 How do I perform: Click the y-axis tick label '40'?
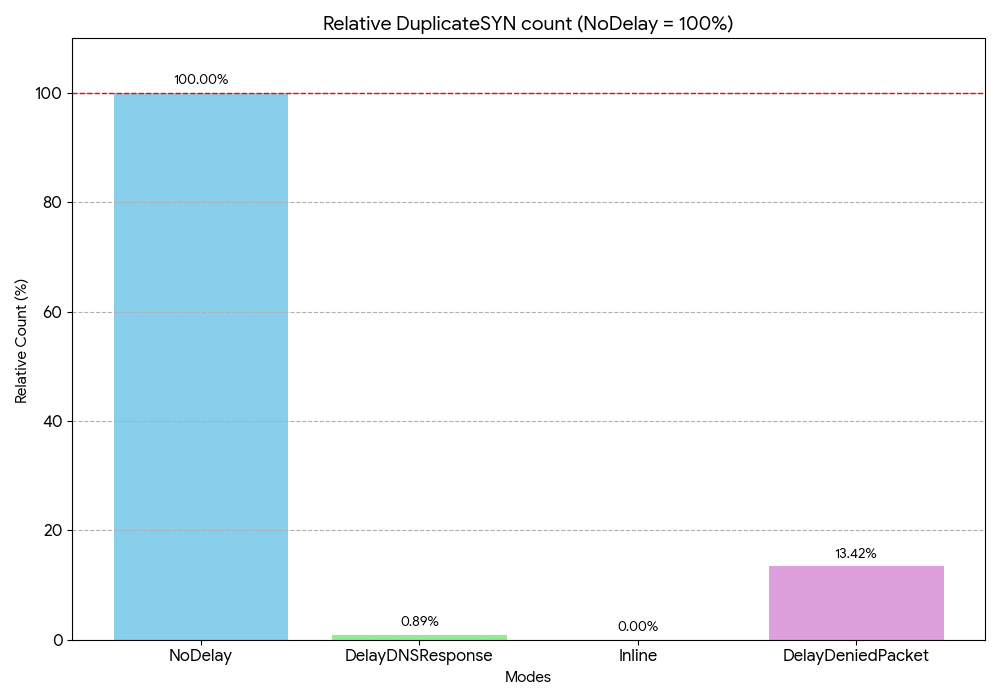coord(54,421)
